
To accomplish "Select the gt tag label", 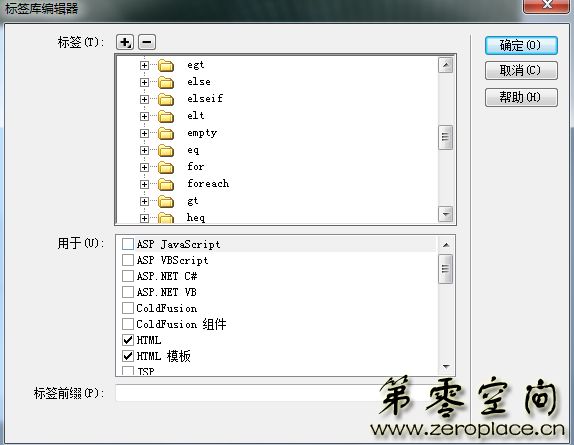I will [193, 201].
